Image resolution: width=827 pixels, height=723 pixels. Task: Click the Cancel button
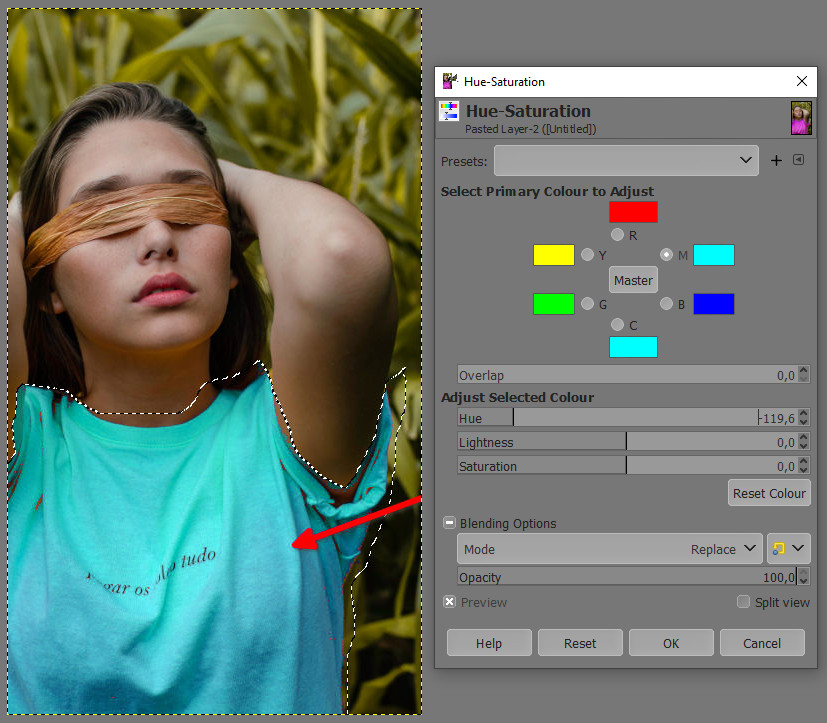(x=762, y=643)
